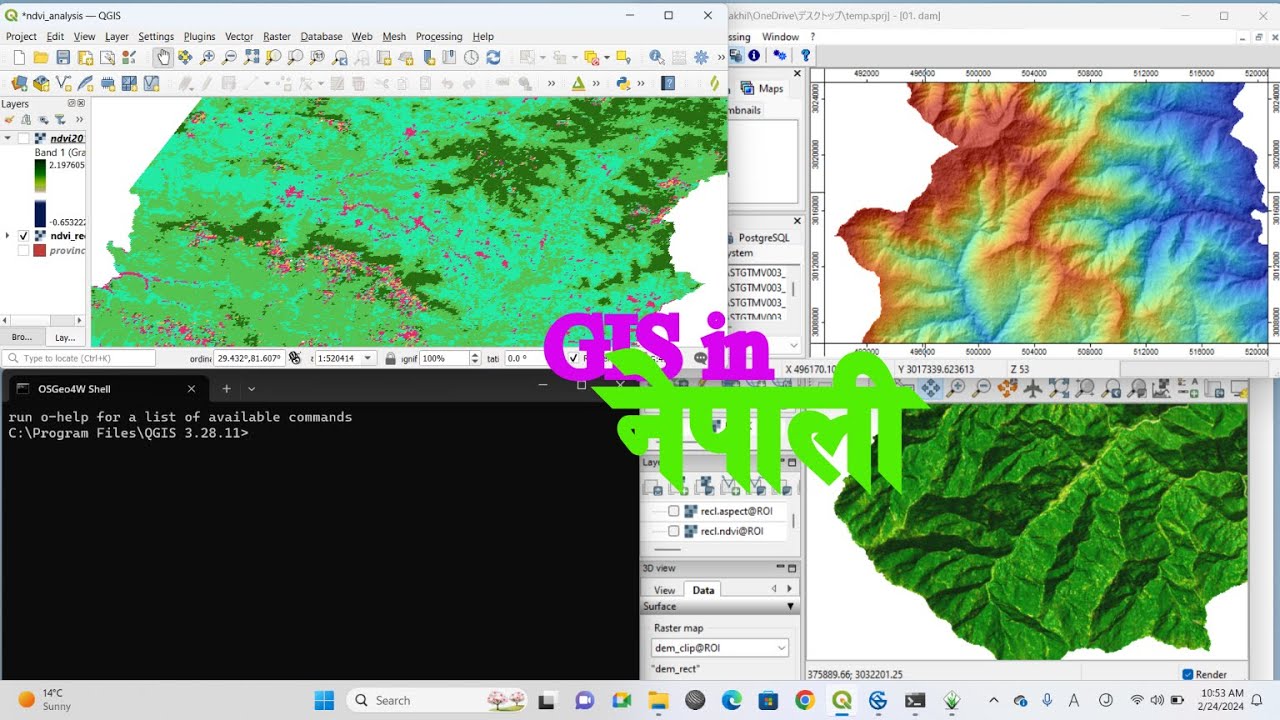Toggle ndvi20 layer visibility checkbox
Screen dimensions: 1280x720
(23, 139)
